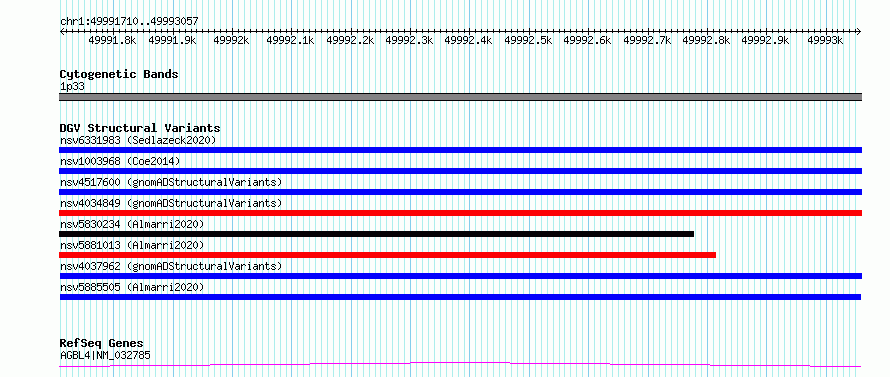Image resolution: width=890 pixels, height=377 pixels.
Task: Select the red nsv4034849 variant bar
Action: pyautogui.click(x=460, y=213)
